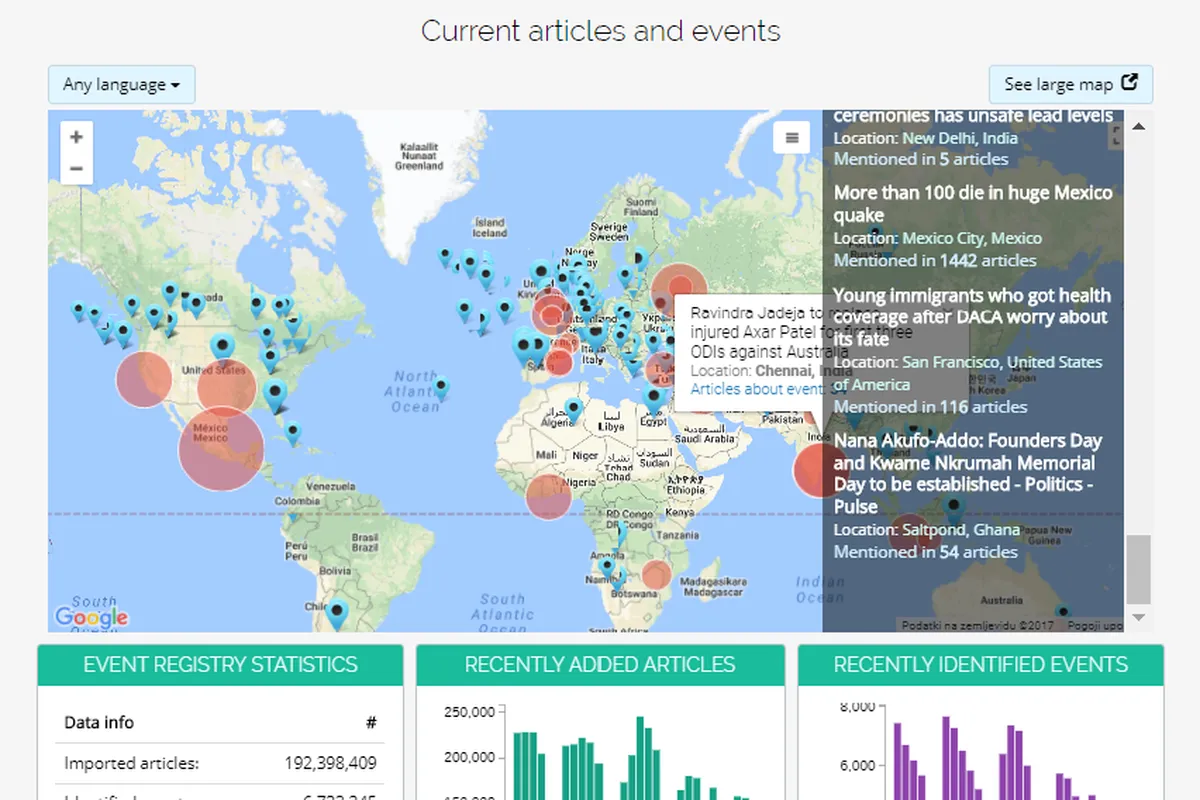Image resolution: width=1200 pixels, height=800 pixels.
Task: Open the Any language dropdown
Action: tap(121, 85)
